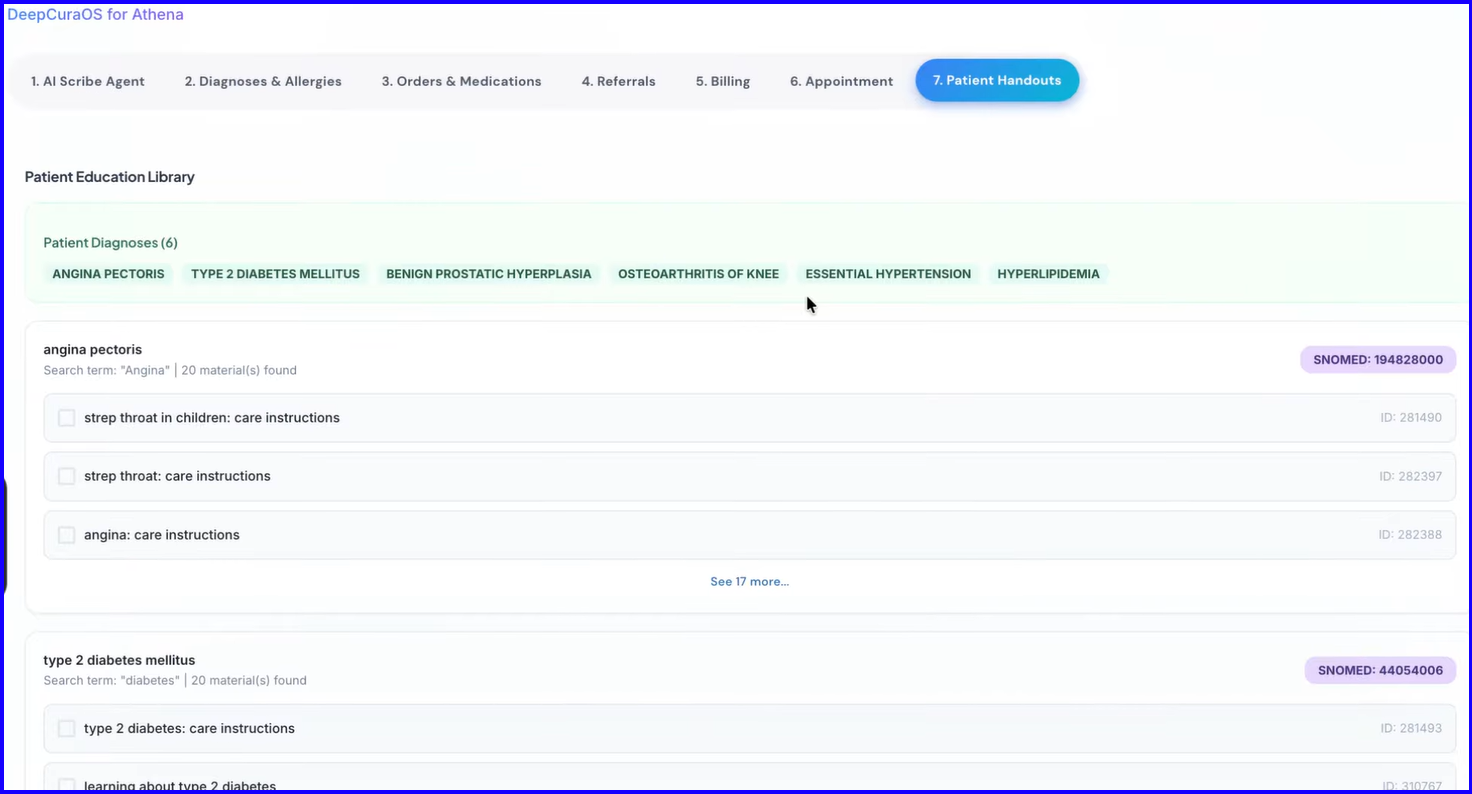Click the SNOMED: 194828000 badge
The height and width of the screenshot is (794, 1472).
[1378, 360]
